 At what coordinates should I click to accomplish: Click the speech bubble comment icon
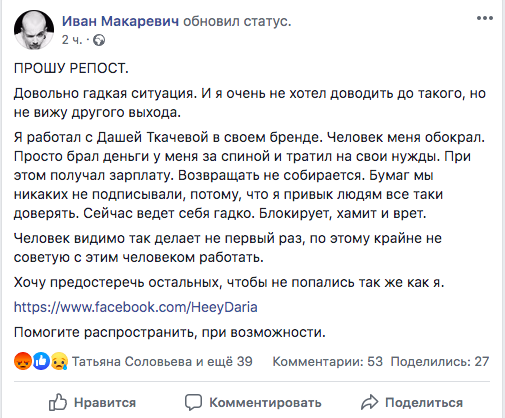[194, 402]
